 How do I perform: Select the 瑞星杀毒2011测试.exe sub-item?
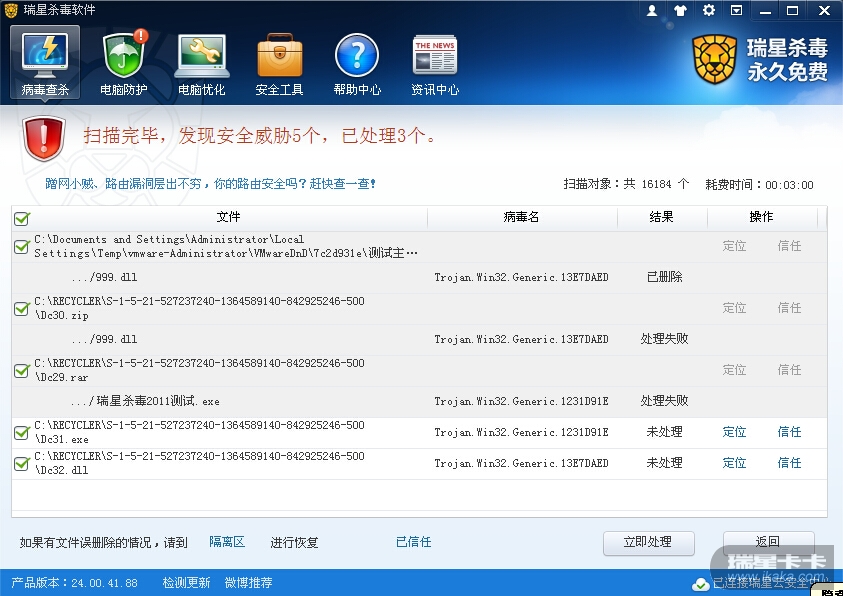(x=145, y=401)
